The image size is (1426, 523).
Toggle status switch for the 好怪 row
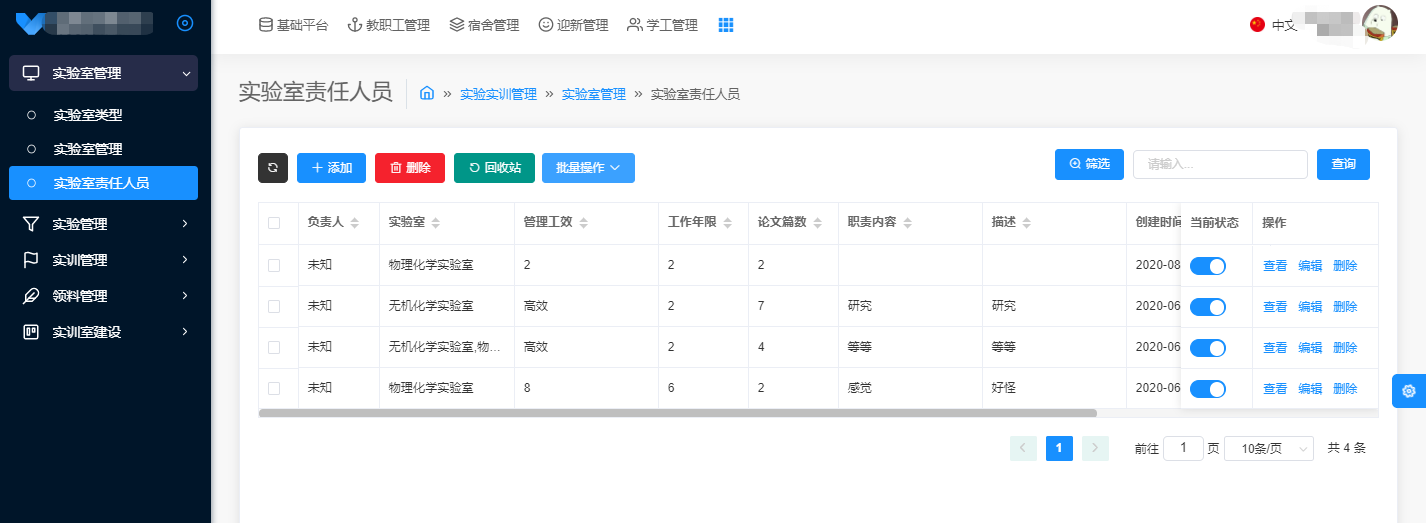[x=1208, y=389]
